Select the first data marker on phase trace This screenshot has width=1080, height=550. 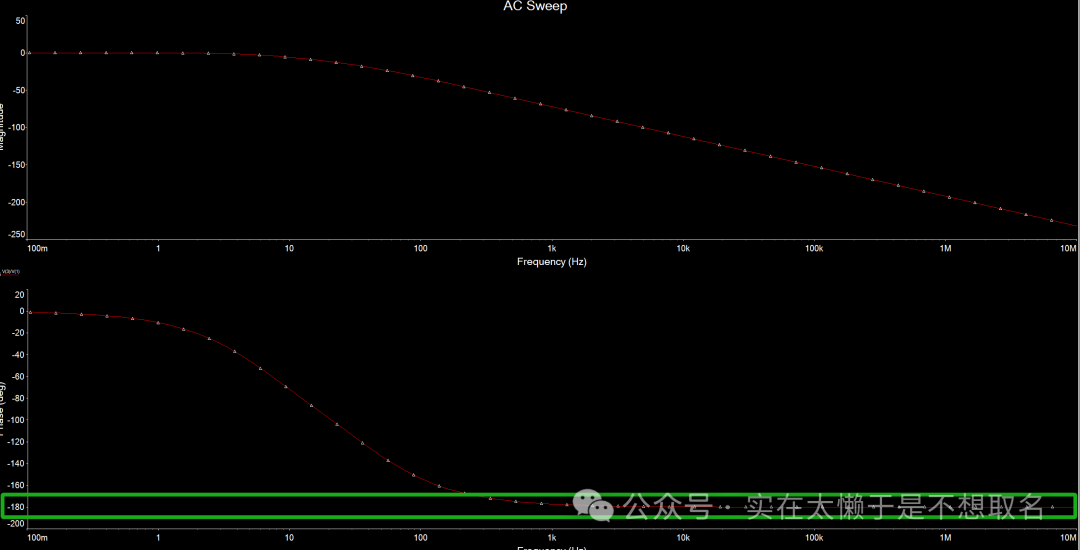[x=30, y=312]
